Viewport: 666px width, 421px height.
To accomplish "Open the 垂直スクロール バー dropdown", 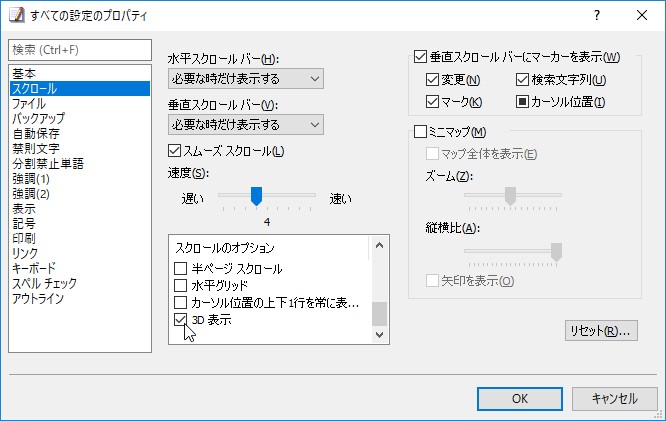I will click(x=246, y=124).
